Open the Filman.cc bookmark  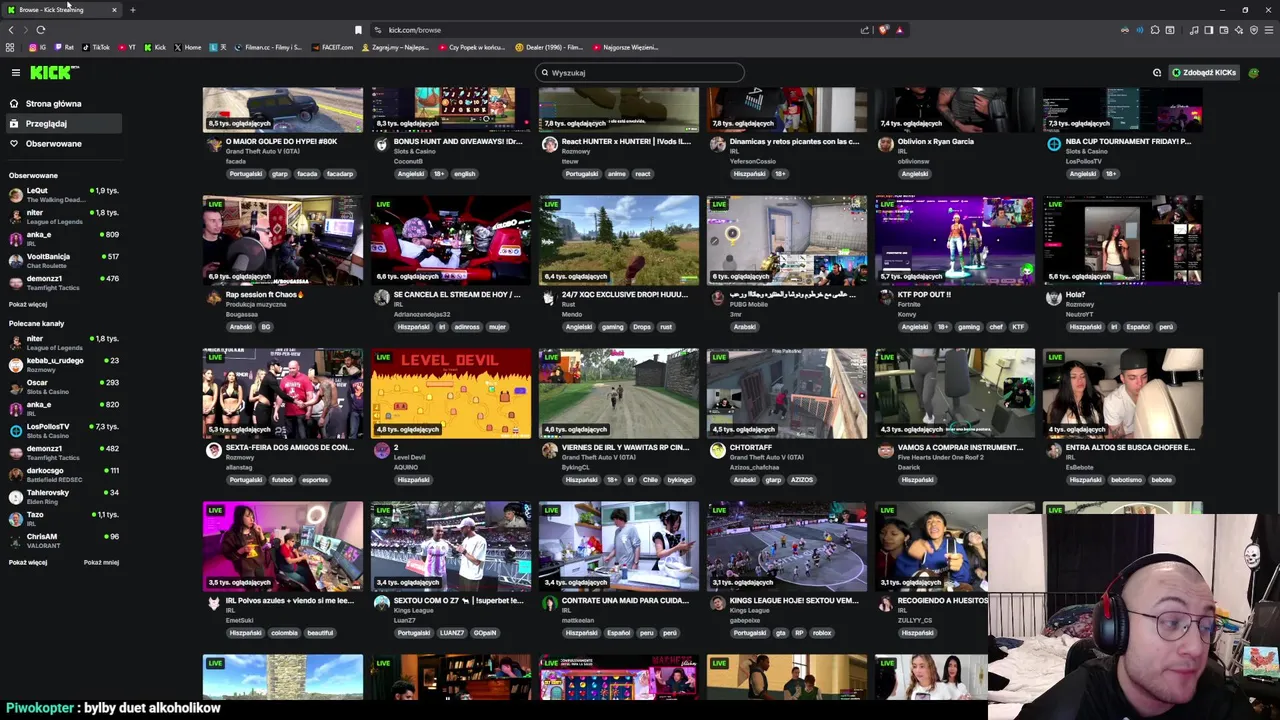267,47
